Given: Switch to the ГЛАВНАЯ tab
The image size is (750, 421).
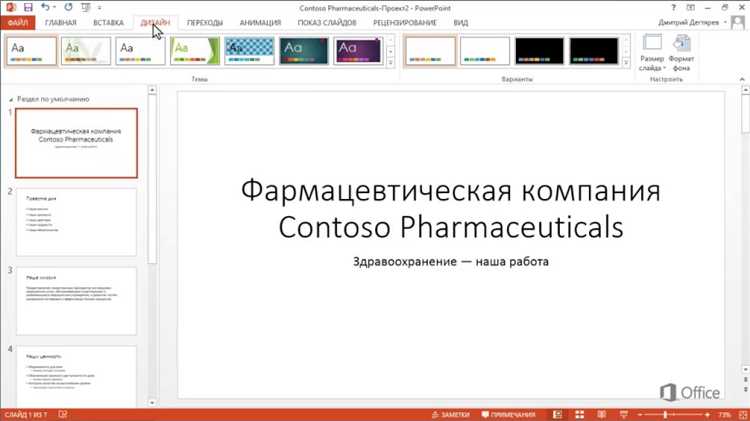Looking at the screenshot, I should (61, 22).
